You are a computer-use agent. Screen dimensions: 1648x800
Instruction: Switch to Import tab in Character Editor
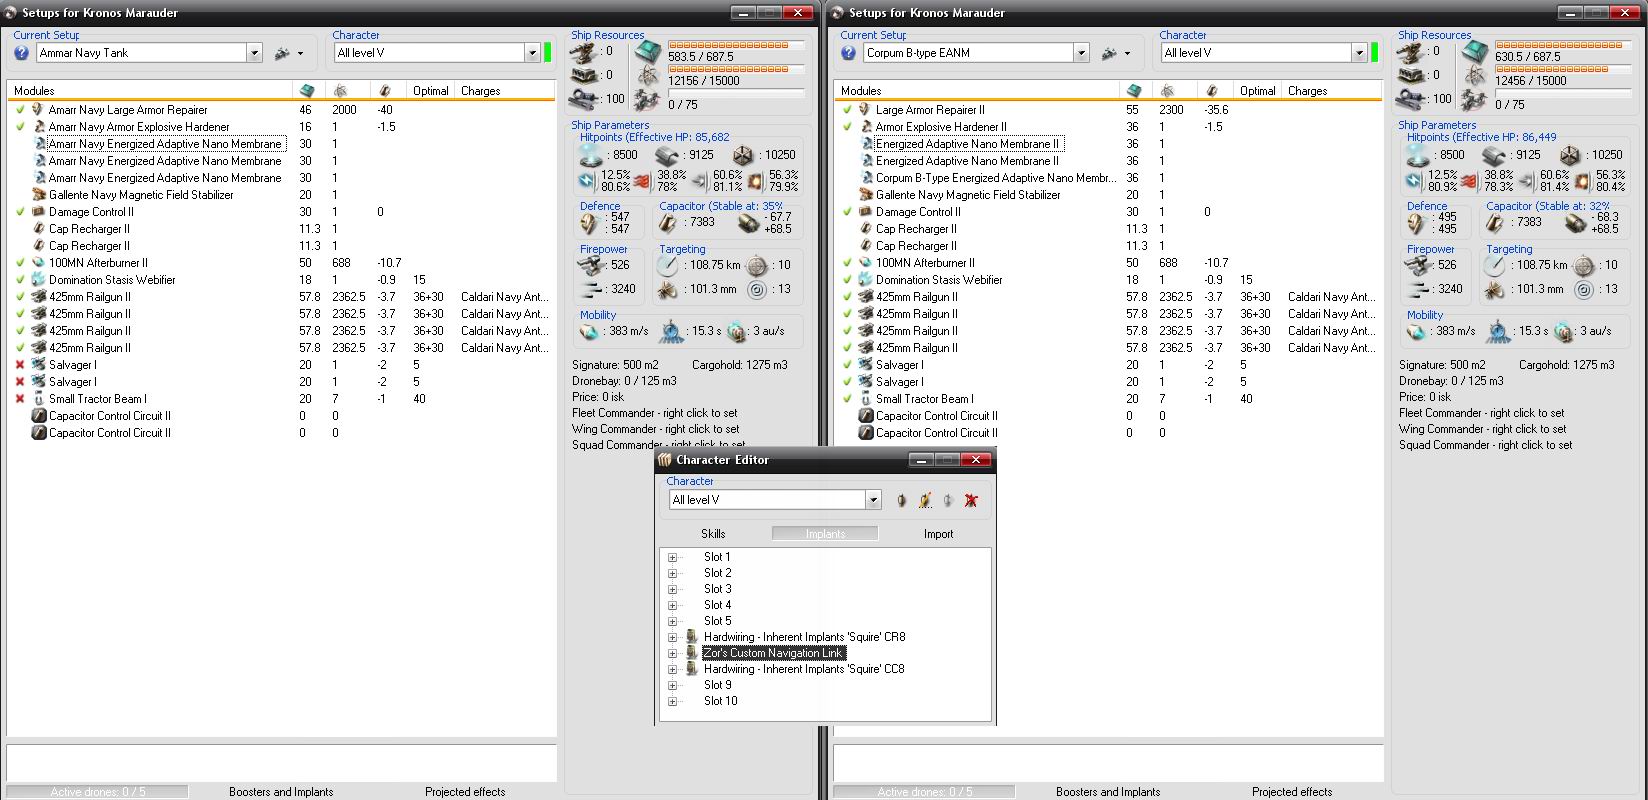pos(938,534)
